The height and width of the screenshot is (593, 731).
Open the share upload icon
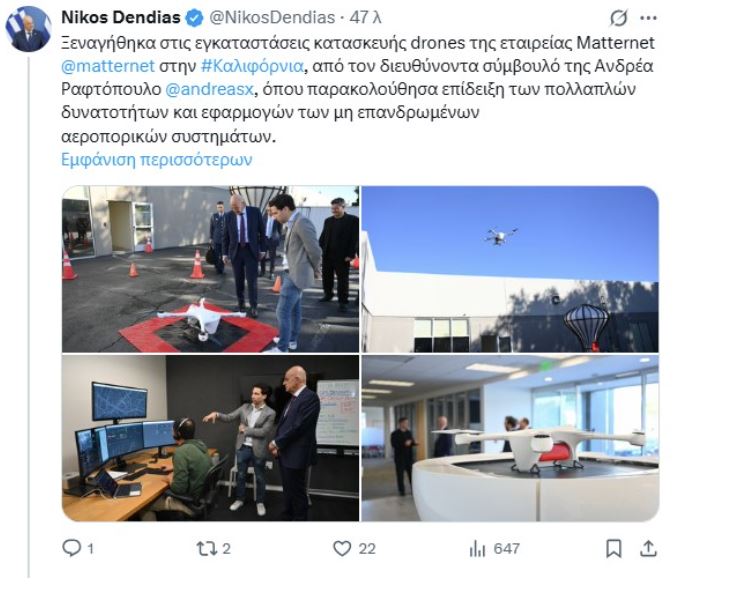click(648, 548)
